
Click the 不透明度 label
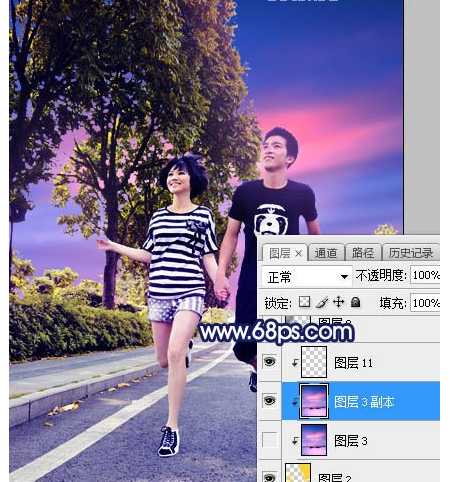(x=381, y=276)
